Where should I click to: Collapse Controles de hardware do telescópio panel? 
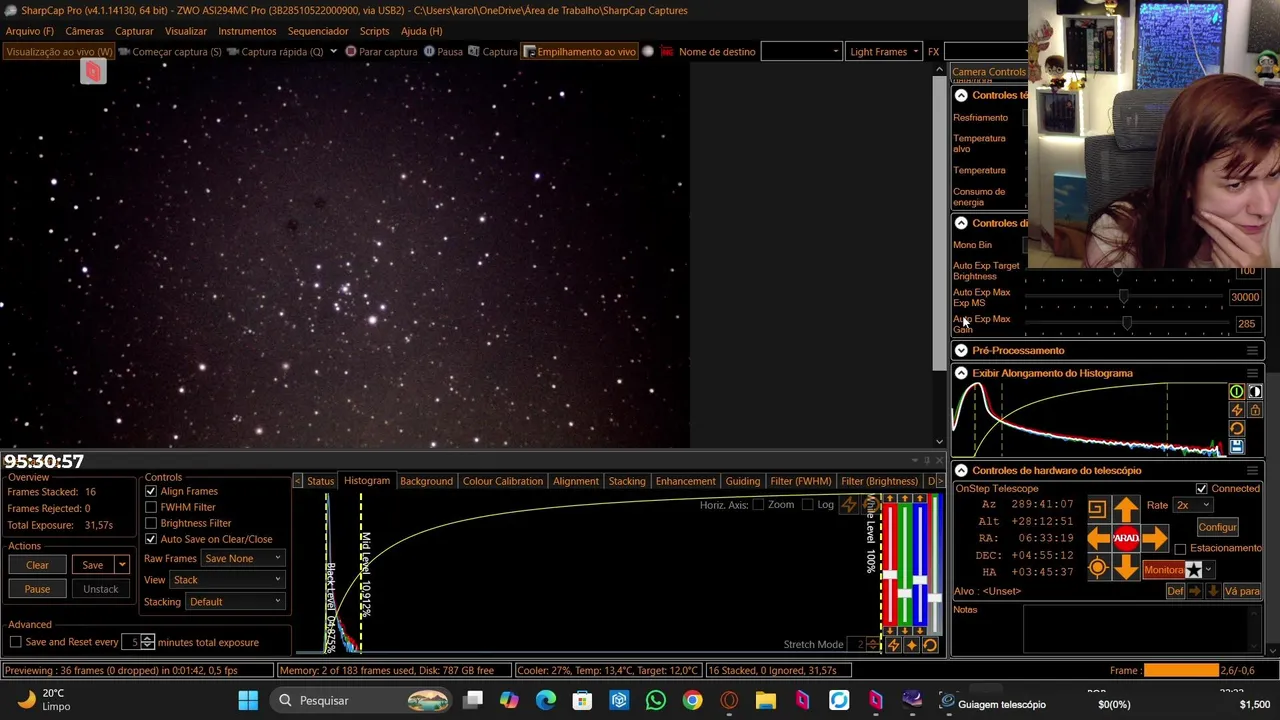pos(961,470)
